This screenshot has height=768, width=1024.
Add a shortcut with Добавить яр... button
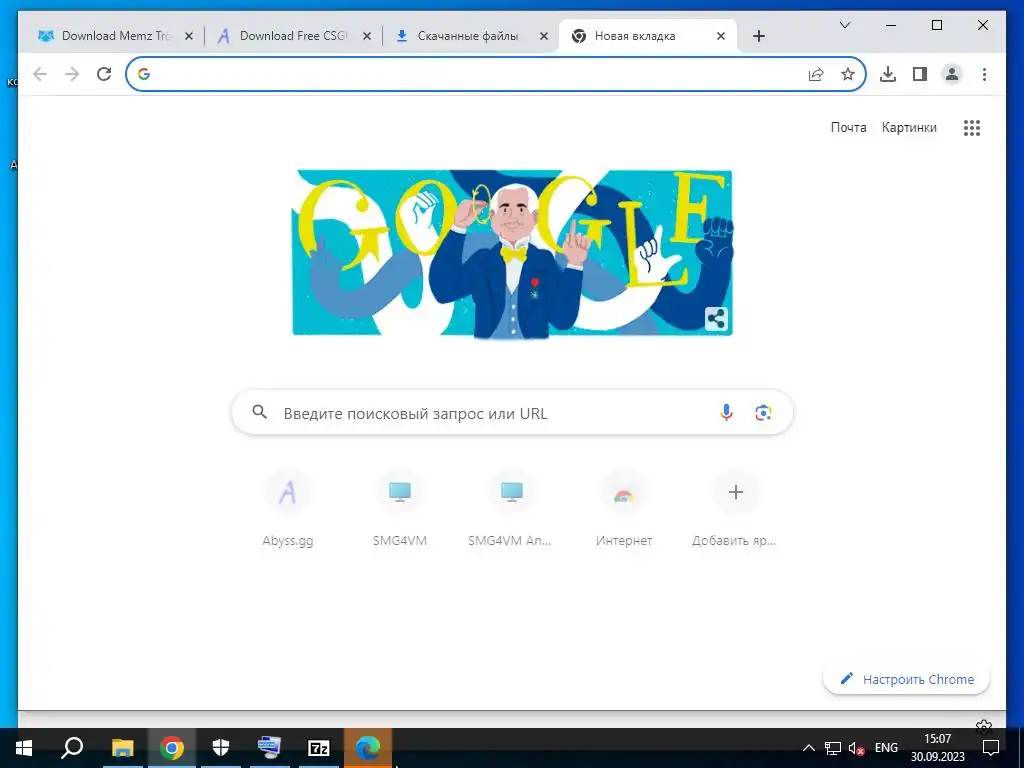[x=735, y=508]
